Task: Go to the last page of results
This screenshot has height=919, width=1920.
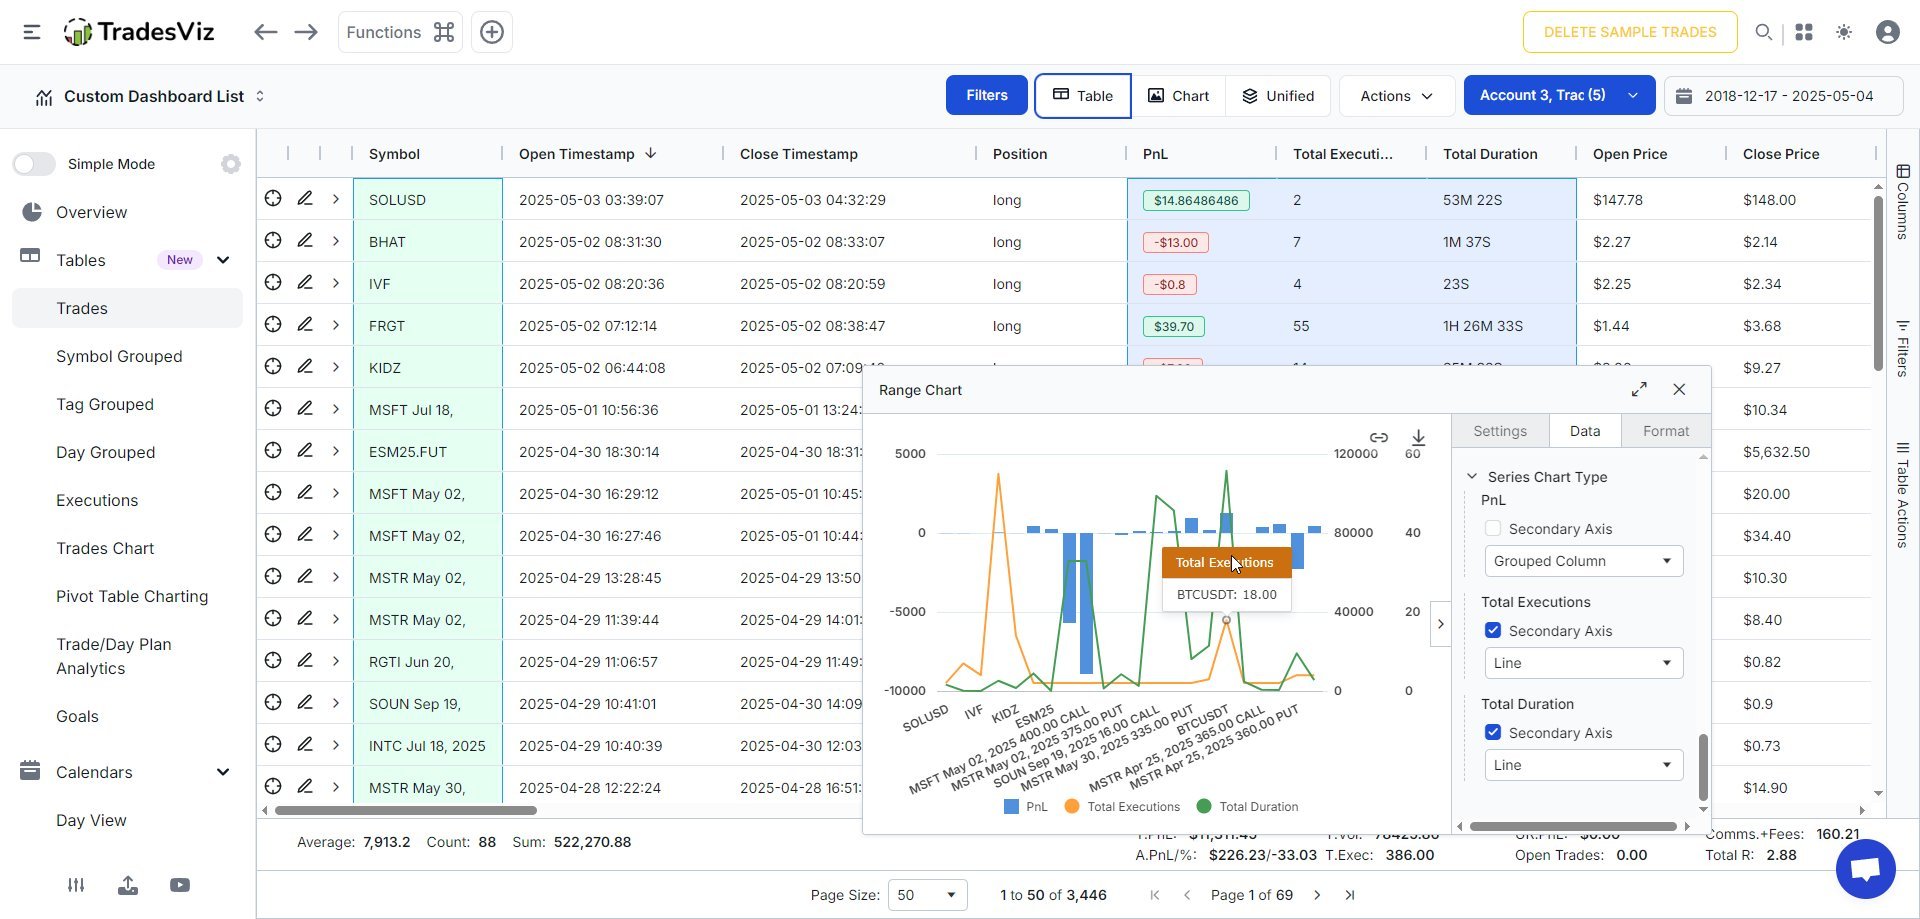Action: (x=1350, y=895)
